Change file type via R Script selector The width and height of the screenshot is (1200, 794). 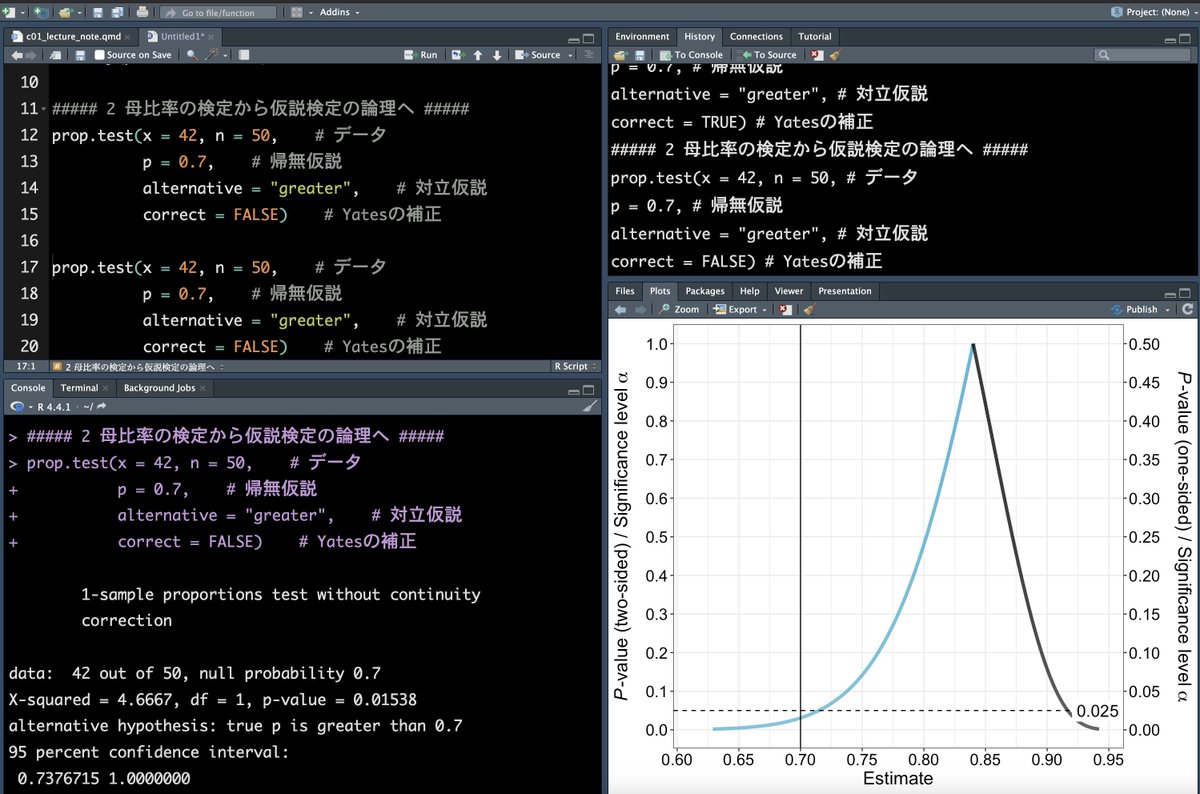click(x=574, y=367)
